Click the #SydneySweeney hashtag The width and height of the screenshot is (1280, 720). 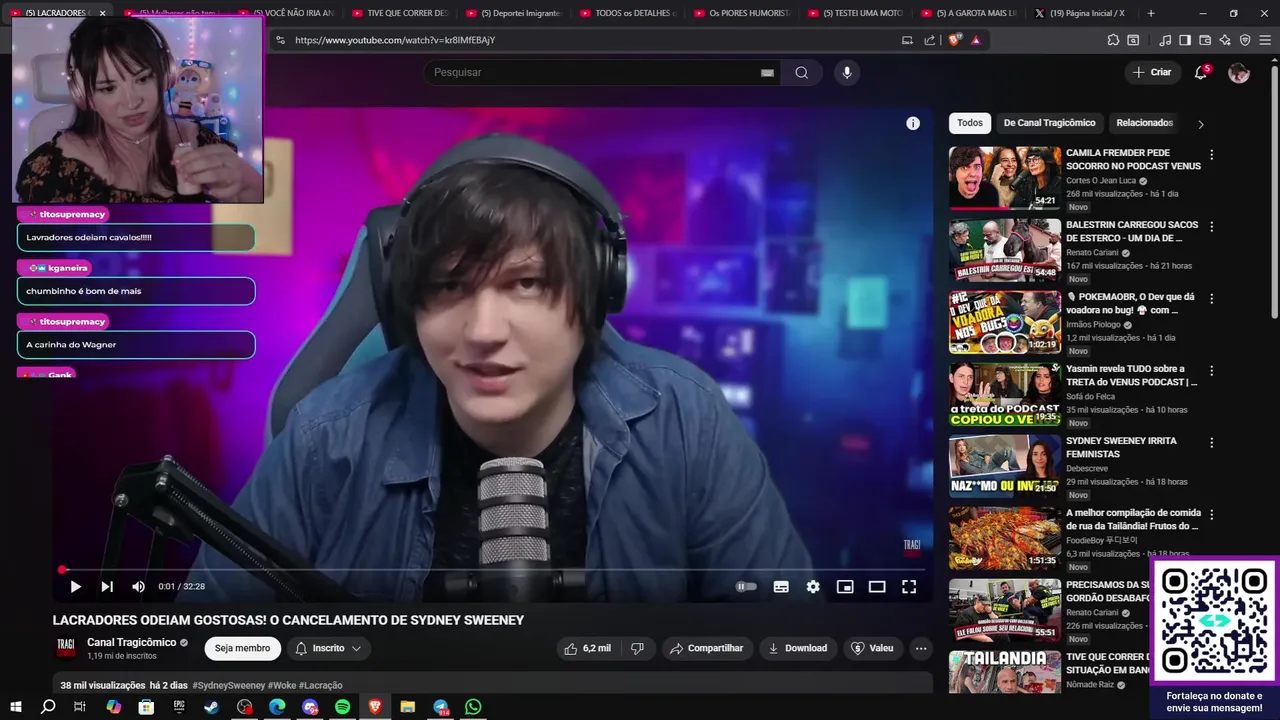click(x=229, y=685)
